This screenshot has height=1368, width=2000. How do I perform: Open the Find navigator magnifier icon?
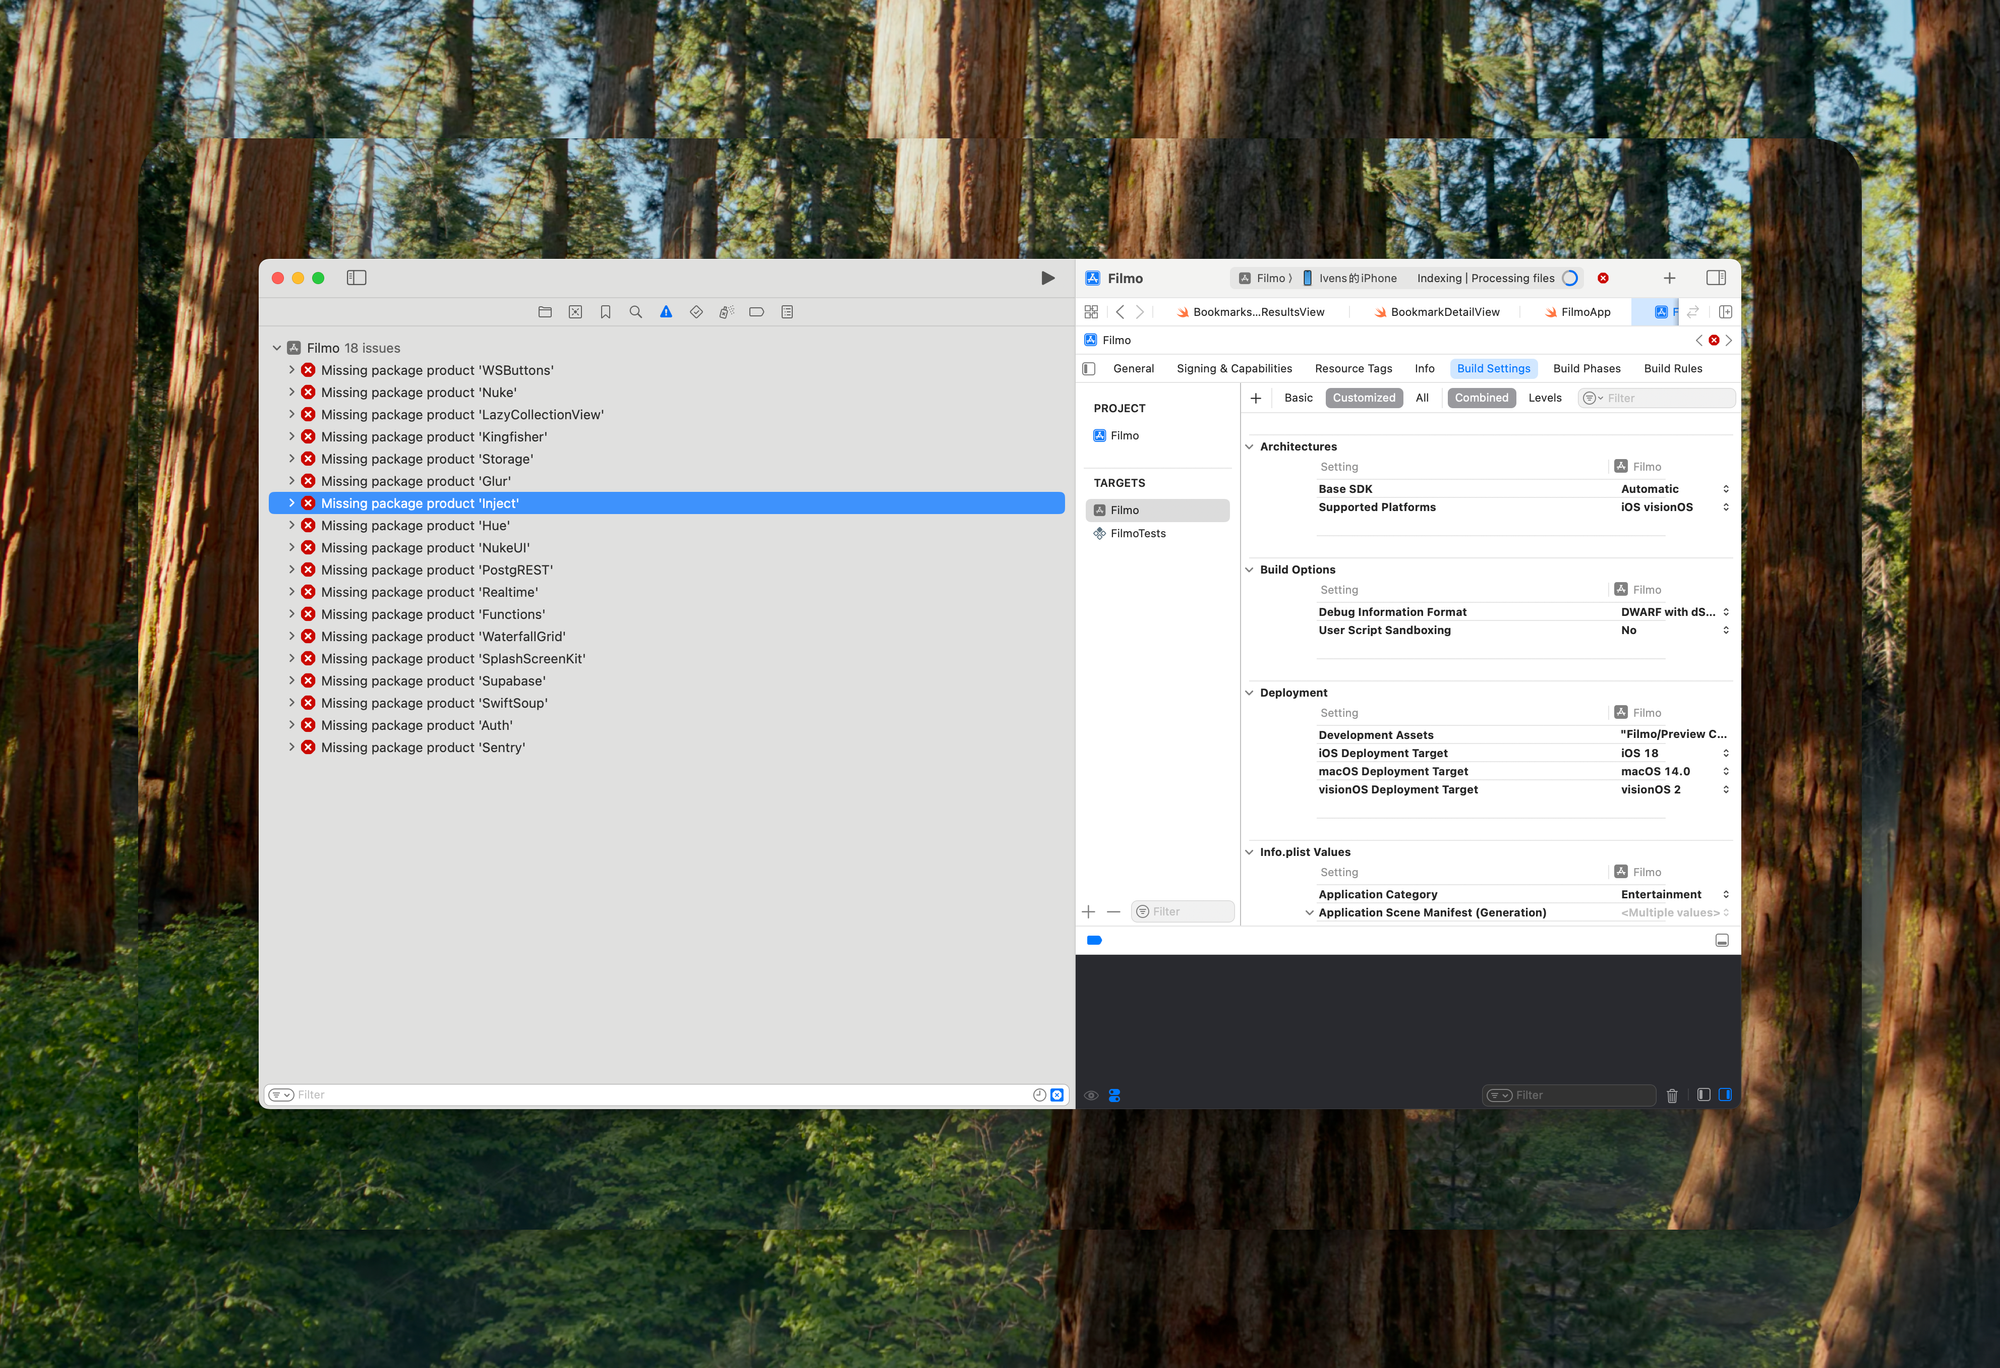click(x=635, y=312)
